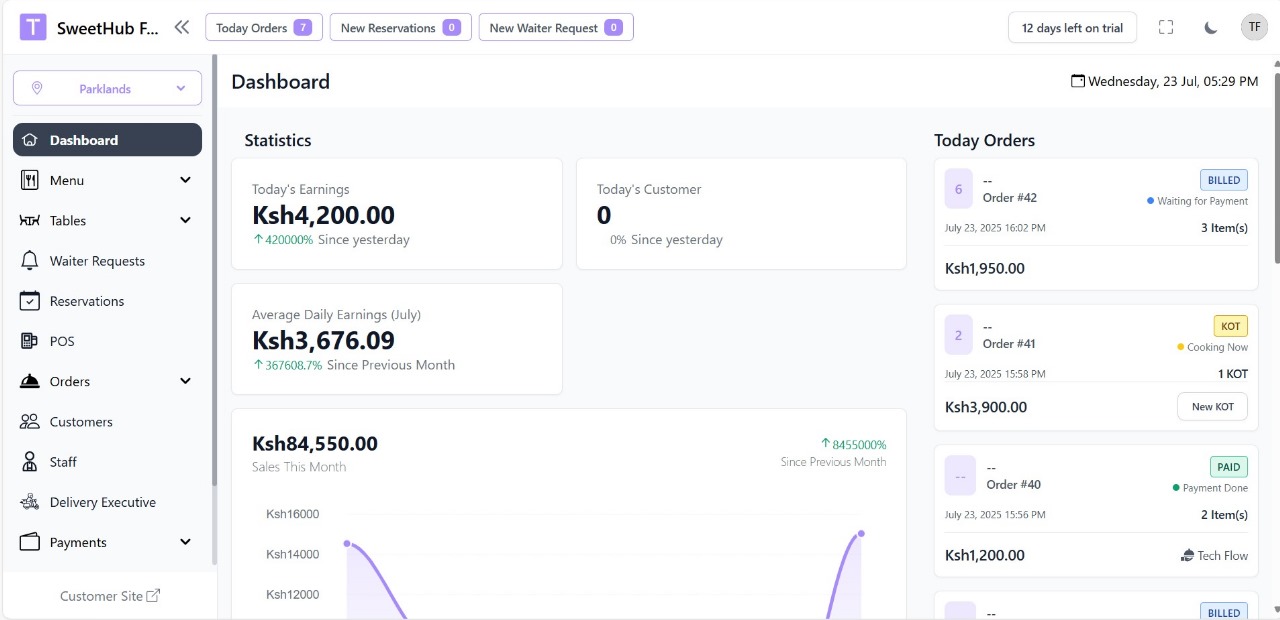Viewport: 1280px width, 620px height.
Task: Click the New Reservations button
Action: click(x=400, y=28)
